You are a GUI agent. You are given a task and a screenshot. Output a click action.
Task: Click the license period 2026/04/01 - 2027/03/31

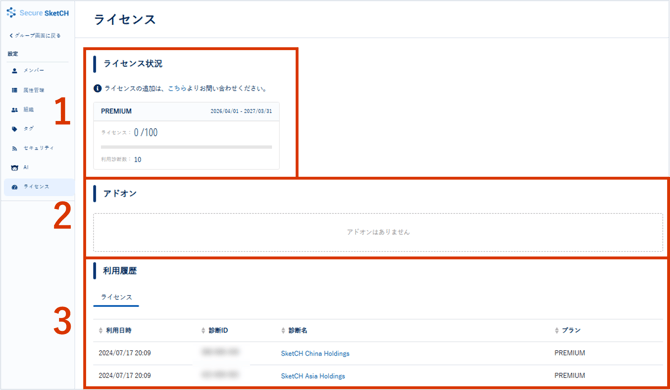(x=241, y=111)
